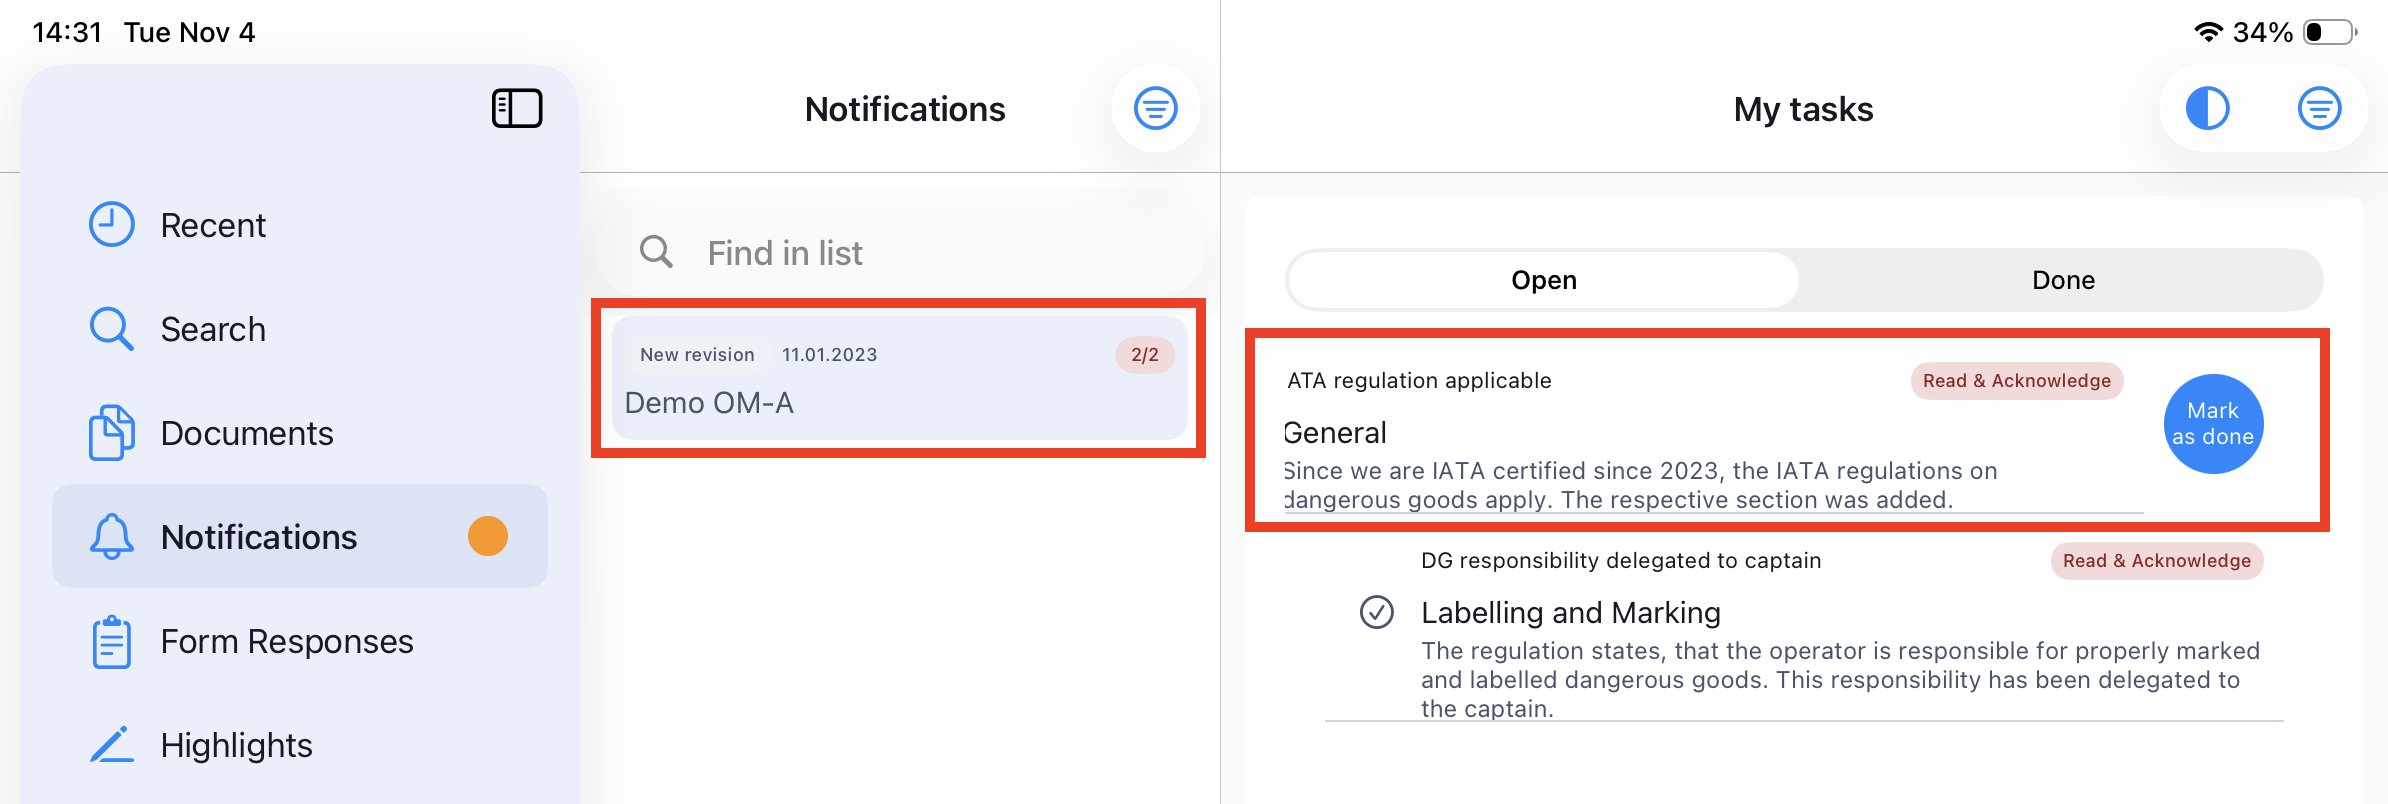Click the Find in list search field

[900, 253]
